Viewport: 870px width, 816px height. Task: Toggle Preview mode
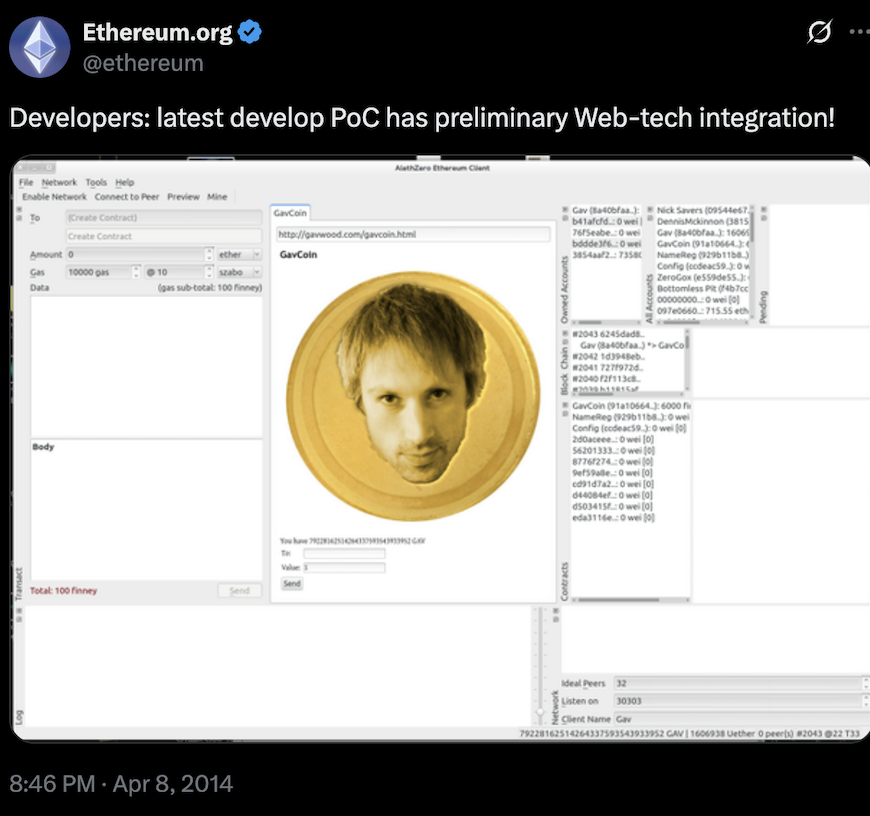pyautogui.click(x=183, y=197)
